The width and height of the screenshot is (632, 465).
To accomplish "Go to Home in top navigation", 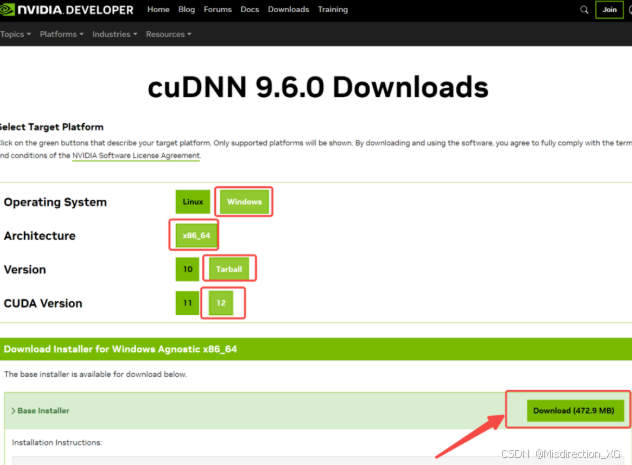I will coord(158,9).
